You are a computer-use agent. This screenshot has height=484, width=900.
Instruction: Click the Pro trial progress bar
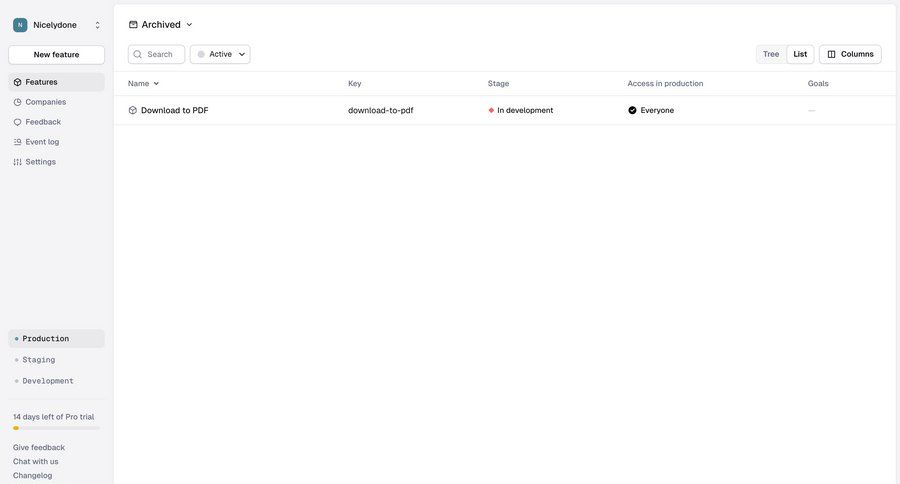56,428
